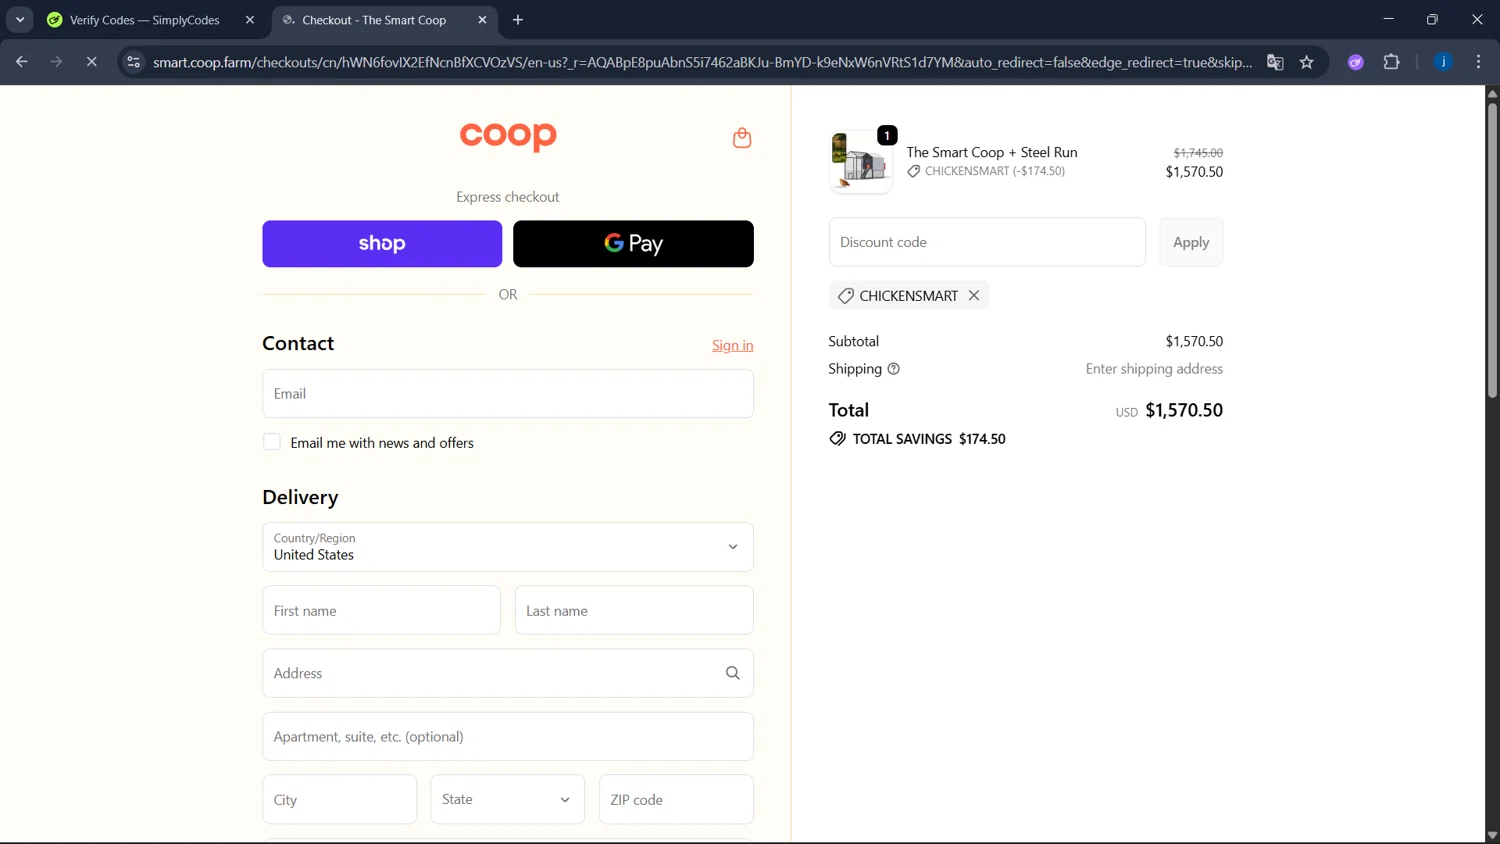Click The Smart Coop + Steel Run title
This screenshot has height=844, width=1500.
click(992, 152)
